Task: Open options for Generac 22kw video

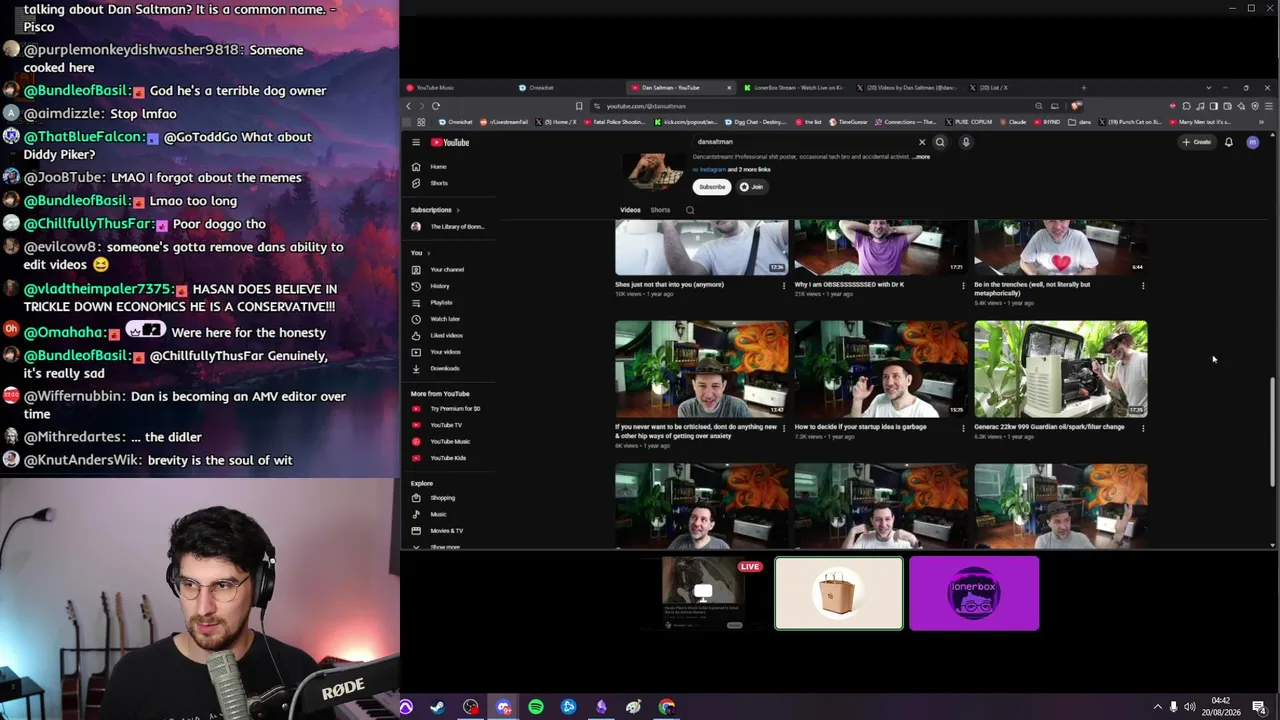Action: [x=1143, y=428]
